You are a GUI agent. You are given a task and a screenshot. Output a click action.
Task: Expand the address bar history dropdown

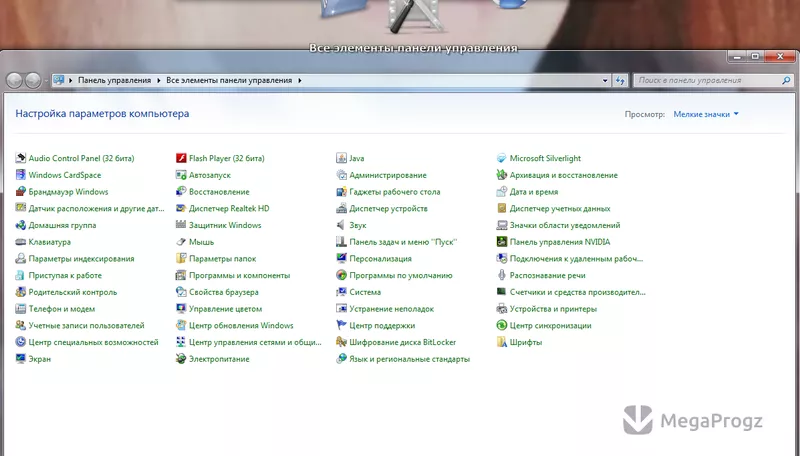coord(605,80)
